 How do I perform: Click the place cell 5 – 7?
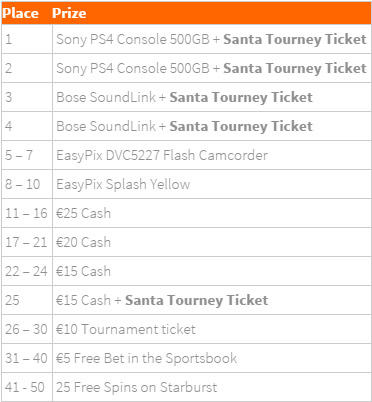click(19, 155)
